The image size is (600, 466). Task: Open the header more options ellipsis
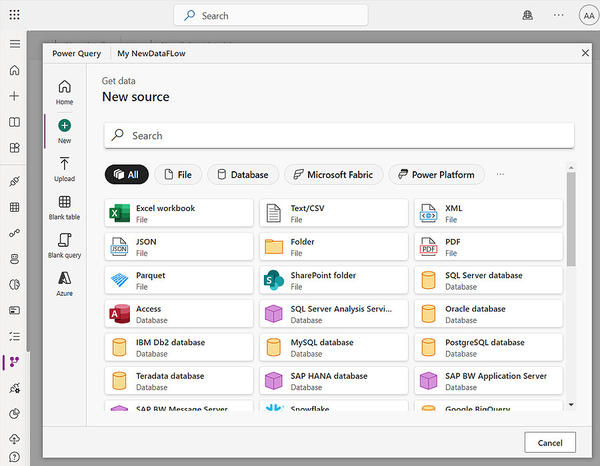pyautogui.click(x=558, y=15)
